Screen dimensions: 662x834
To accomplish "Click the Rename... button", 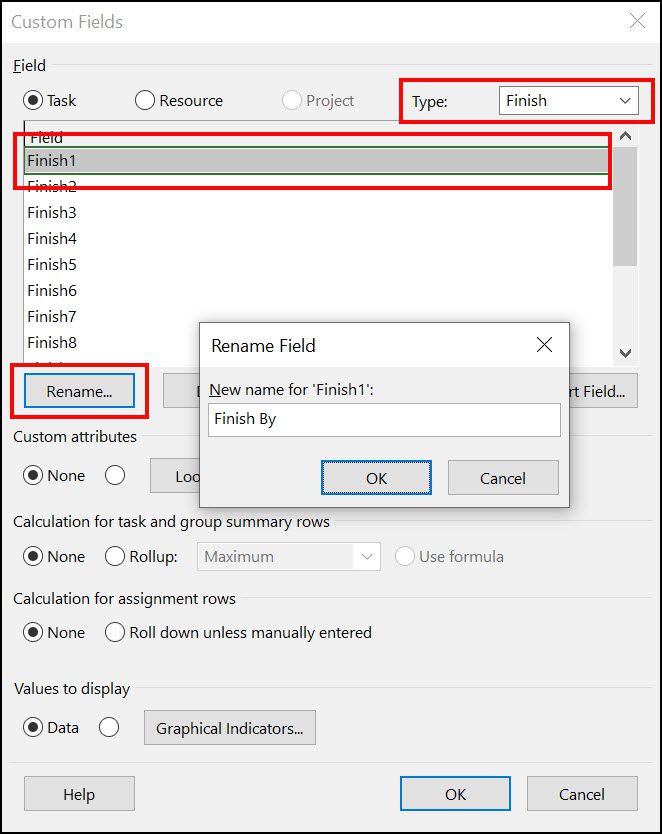I will point(79,391).
